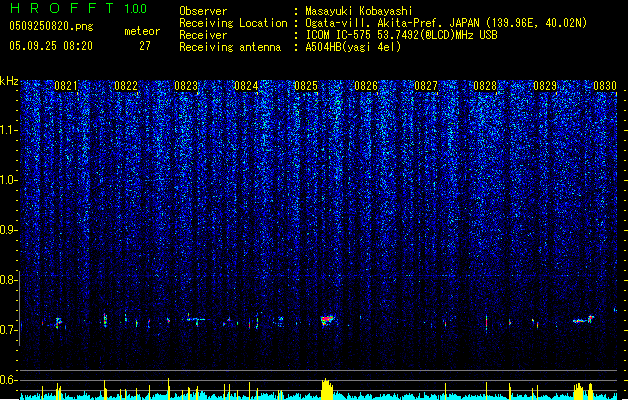Click the 0828 time marker
This screenshot has width=629, height=400.
[485, 85]
